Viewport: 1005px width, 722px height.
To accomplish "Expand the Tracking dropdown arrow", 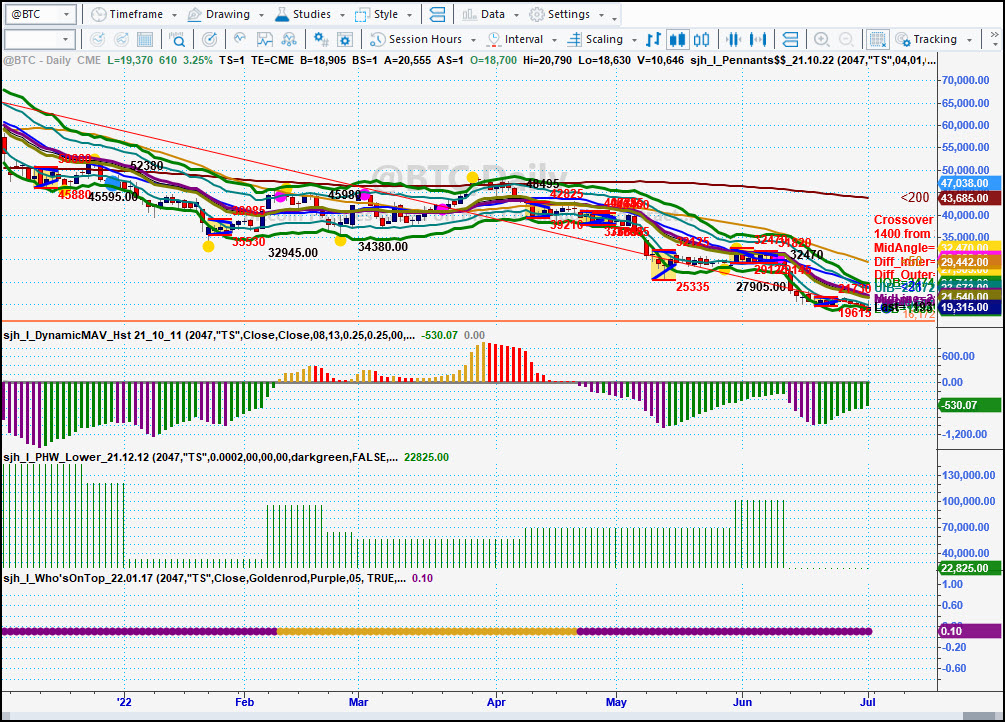I will [970, 40].
